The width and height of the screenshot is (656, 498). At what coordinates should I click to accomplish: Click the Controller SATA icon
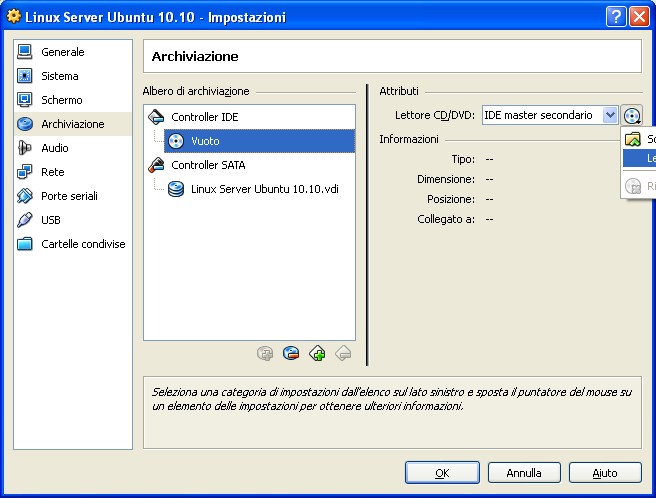pos(156,165)
